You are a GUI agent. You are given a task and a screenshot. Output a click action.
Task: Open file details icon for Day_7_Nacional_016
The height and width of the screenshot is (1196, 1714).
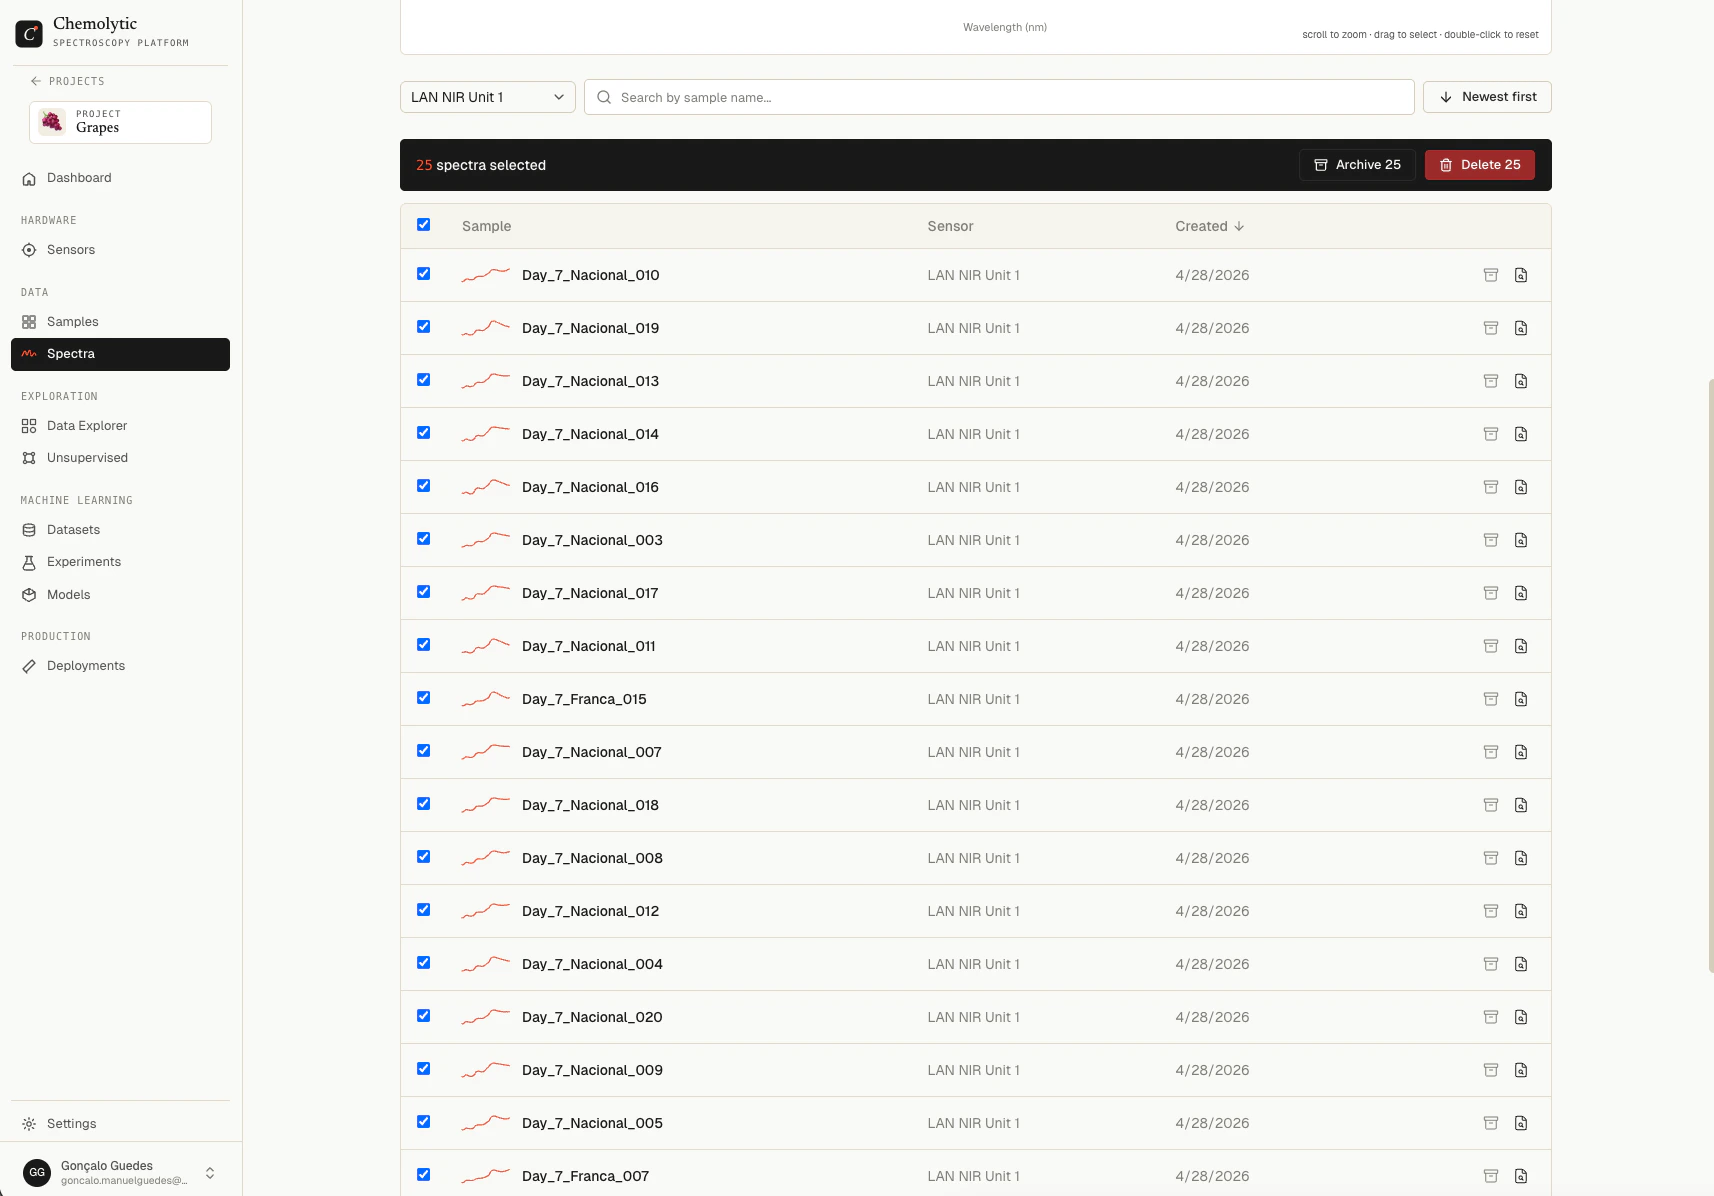point(1521,487)
